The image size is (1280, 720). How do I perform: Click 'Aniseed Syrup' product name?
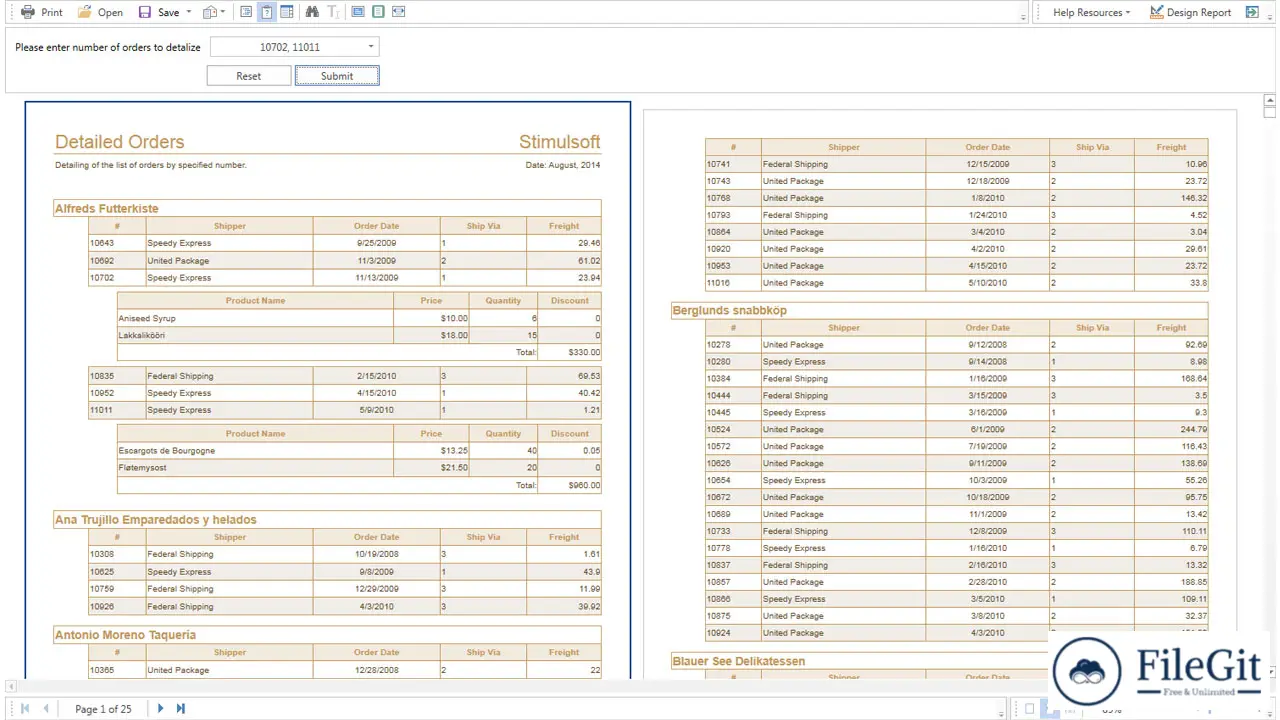[146, 318]
